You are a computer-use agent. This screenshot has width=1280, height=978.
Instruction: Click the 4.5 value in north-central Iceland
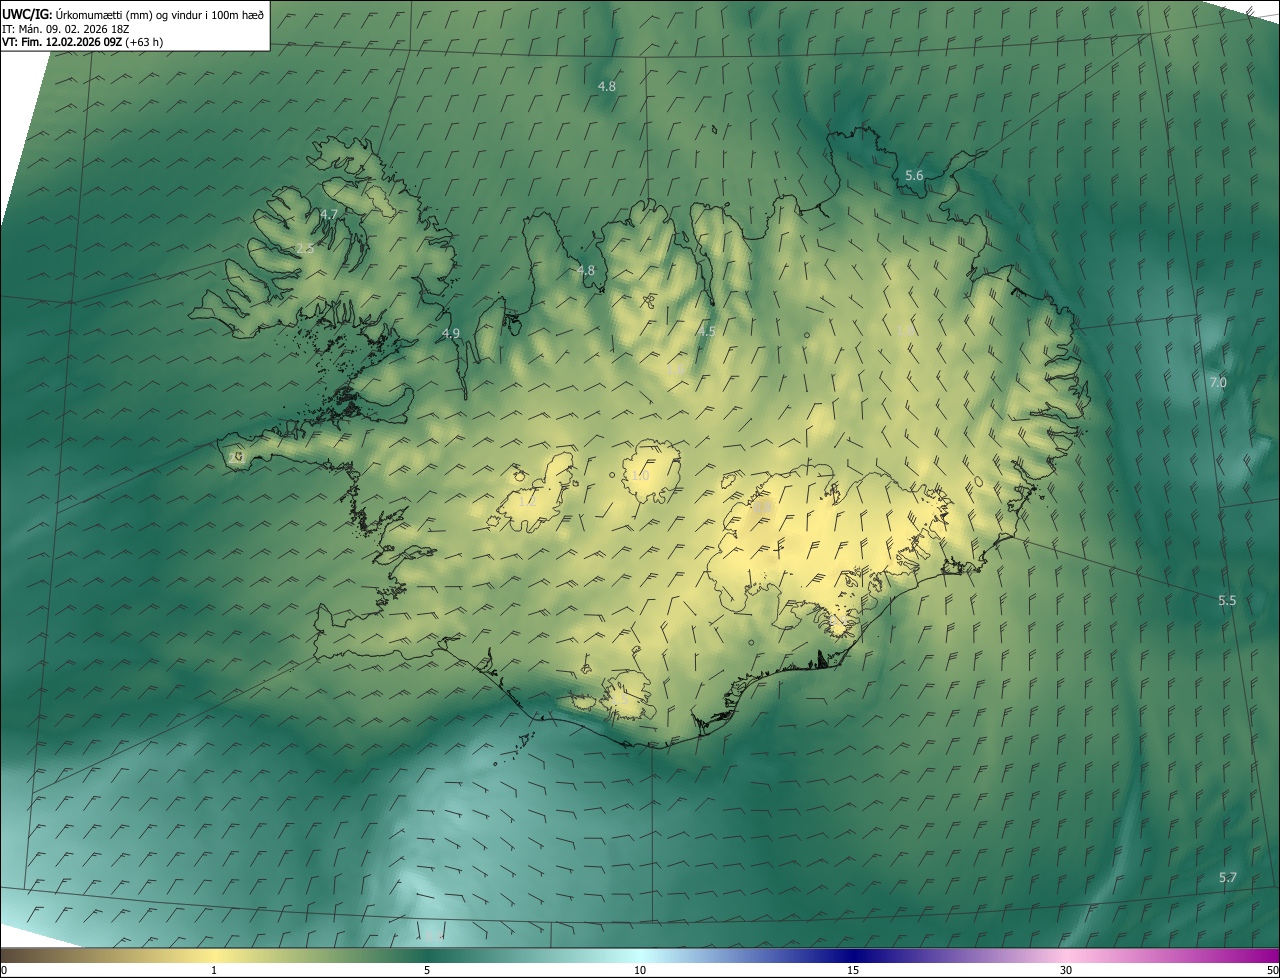[706, 331]
